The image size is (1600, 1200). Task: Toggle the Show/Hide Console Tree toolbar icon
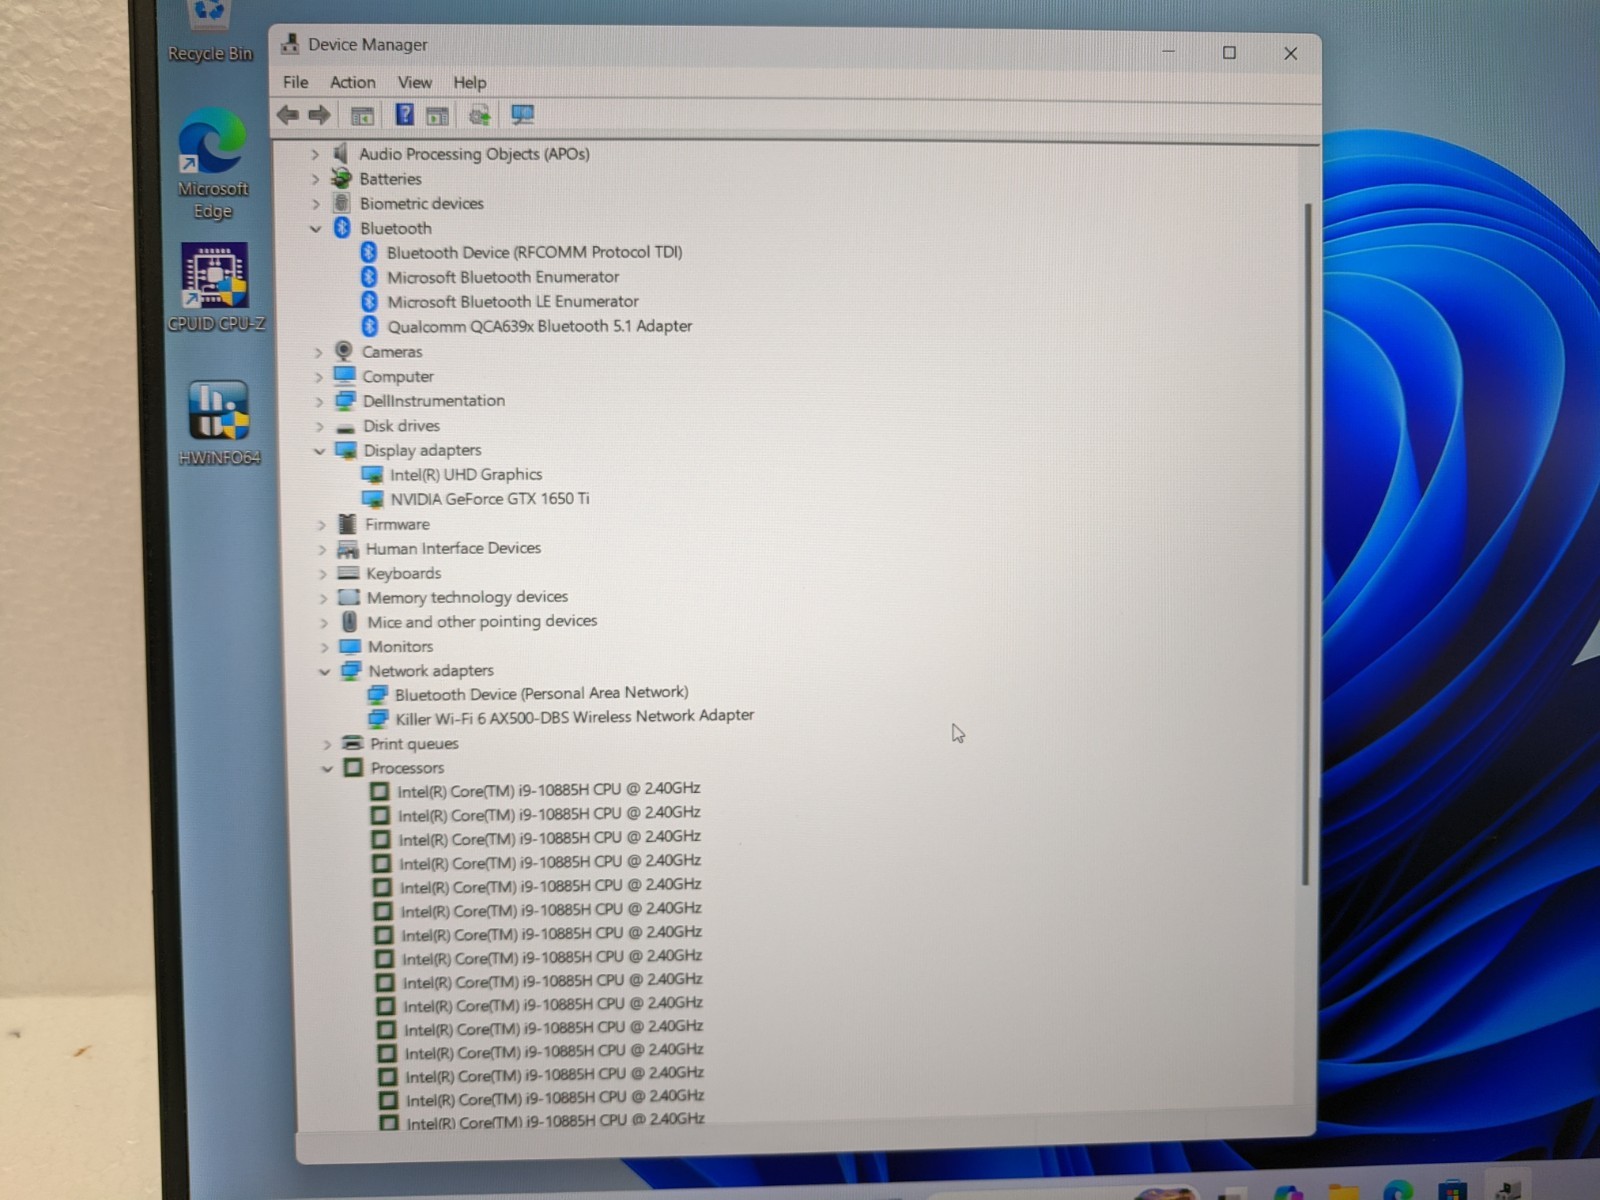pos(362,116)
